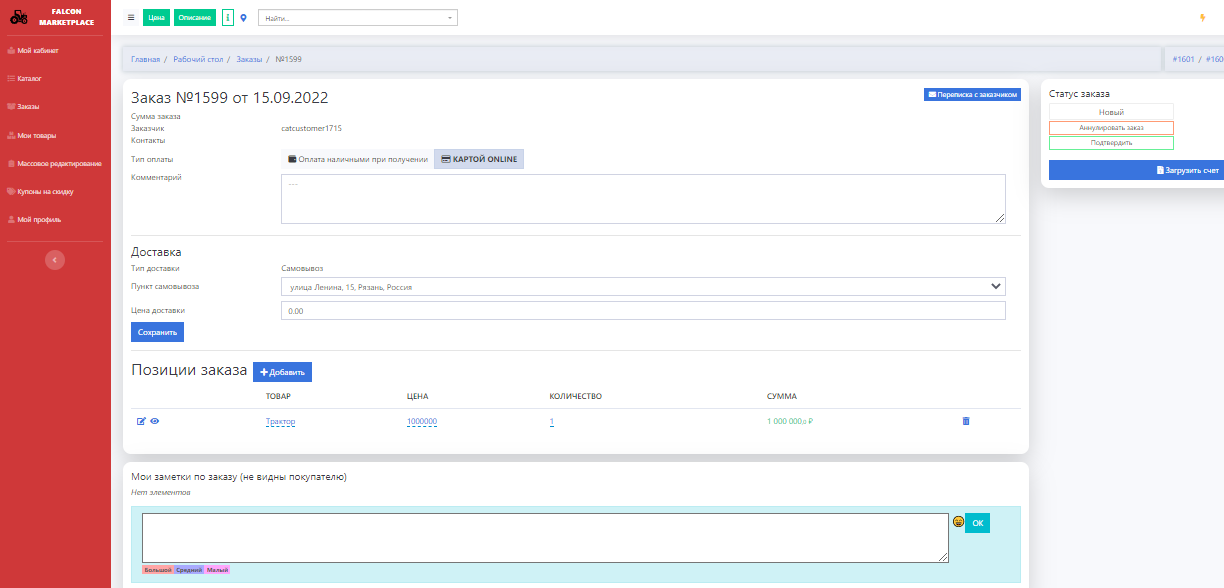1224x588 pixels.
Task: Click the green info icon in toolbar
Action: click(228, 18)
